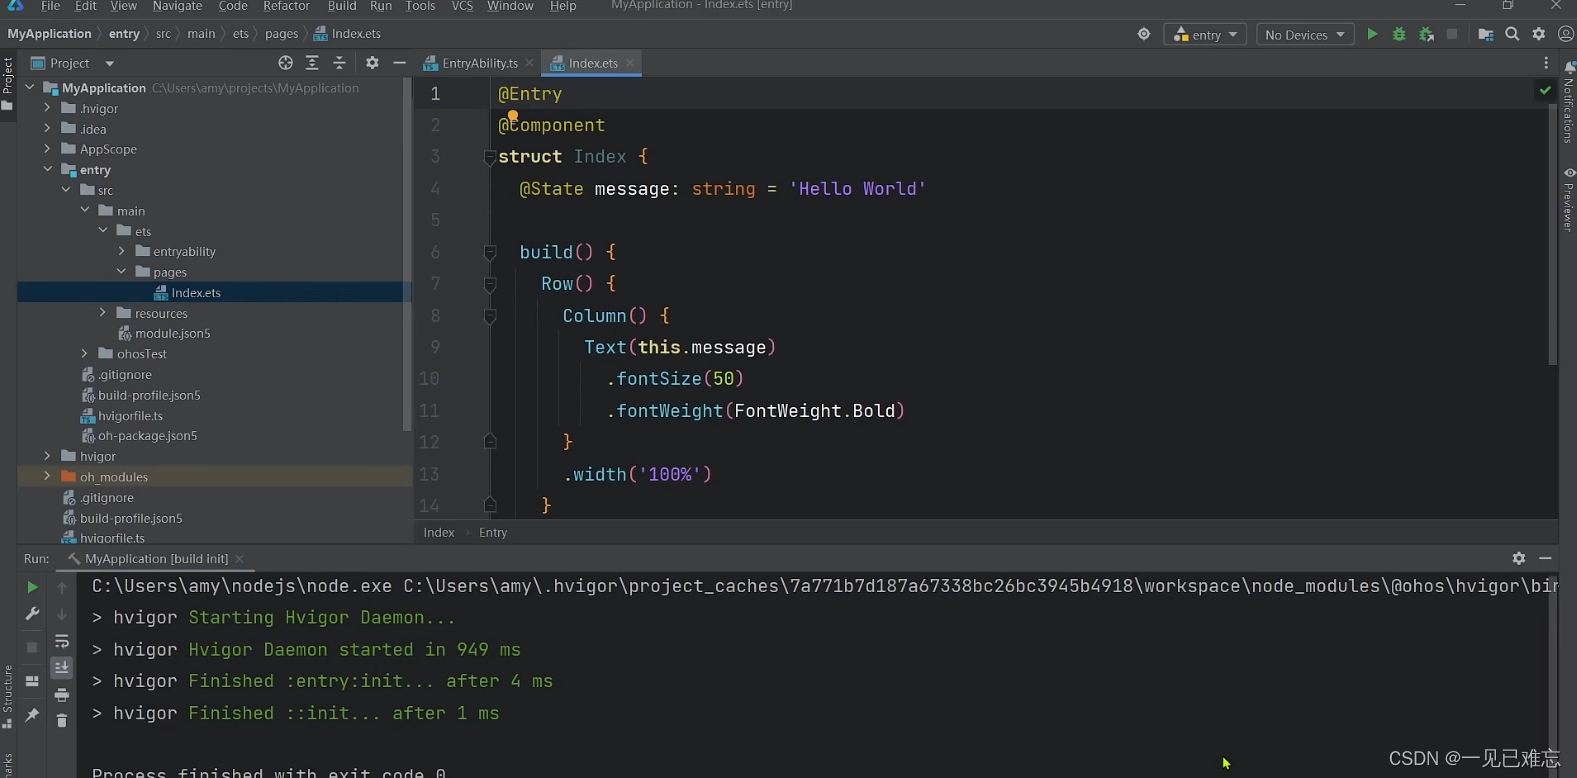Hide the Project panel with minus icon
The height and width of the screenshot is (778, 1577).
[399, 63]
